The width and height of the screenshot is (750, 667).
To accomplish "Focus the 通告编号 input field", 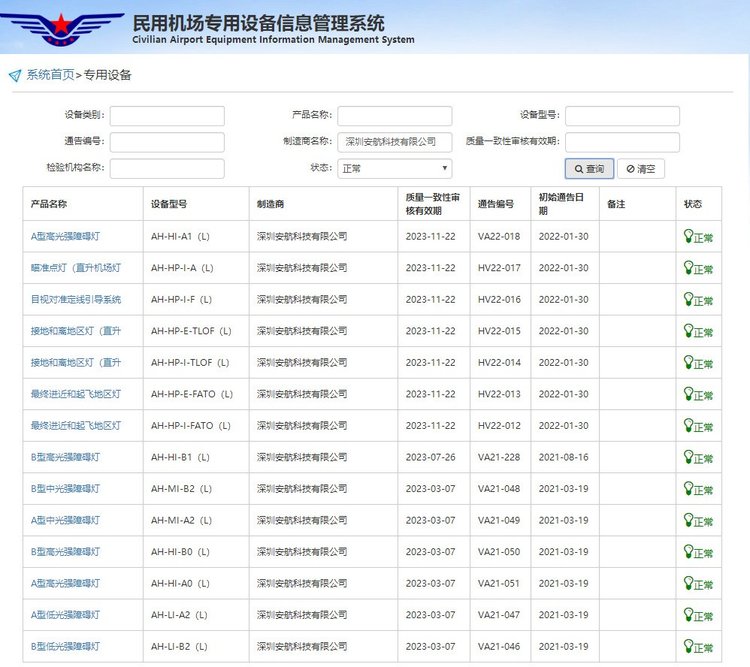I will click(167, 142).
